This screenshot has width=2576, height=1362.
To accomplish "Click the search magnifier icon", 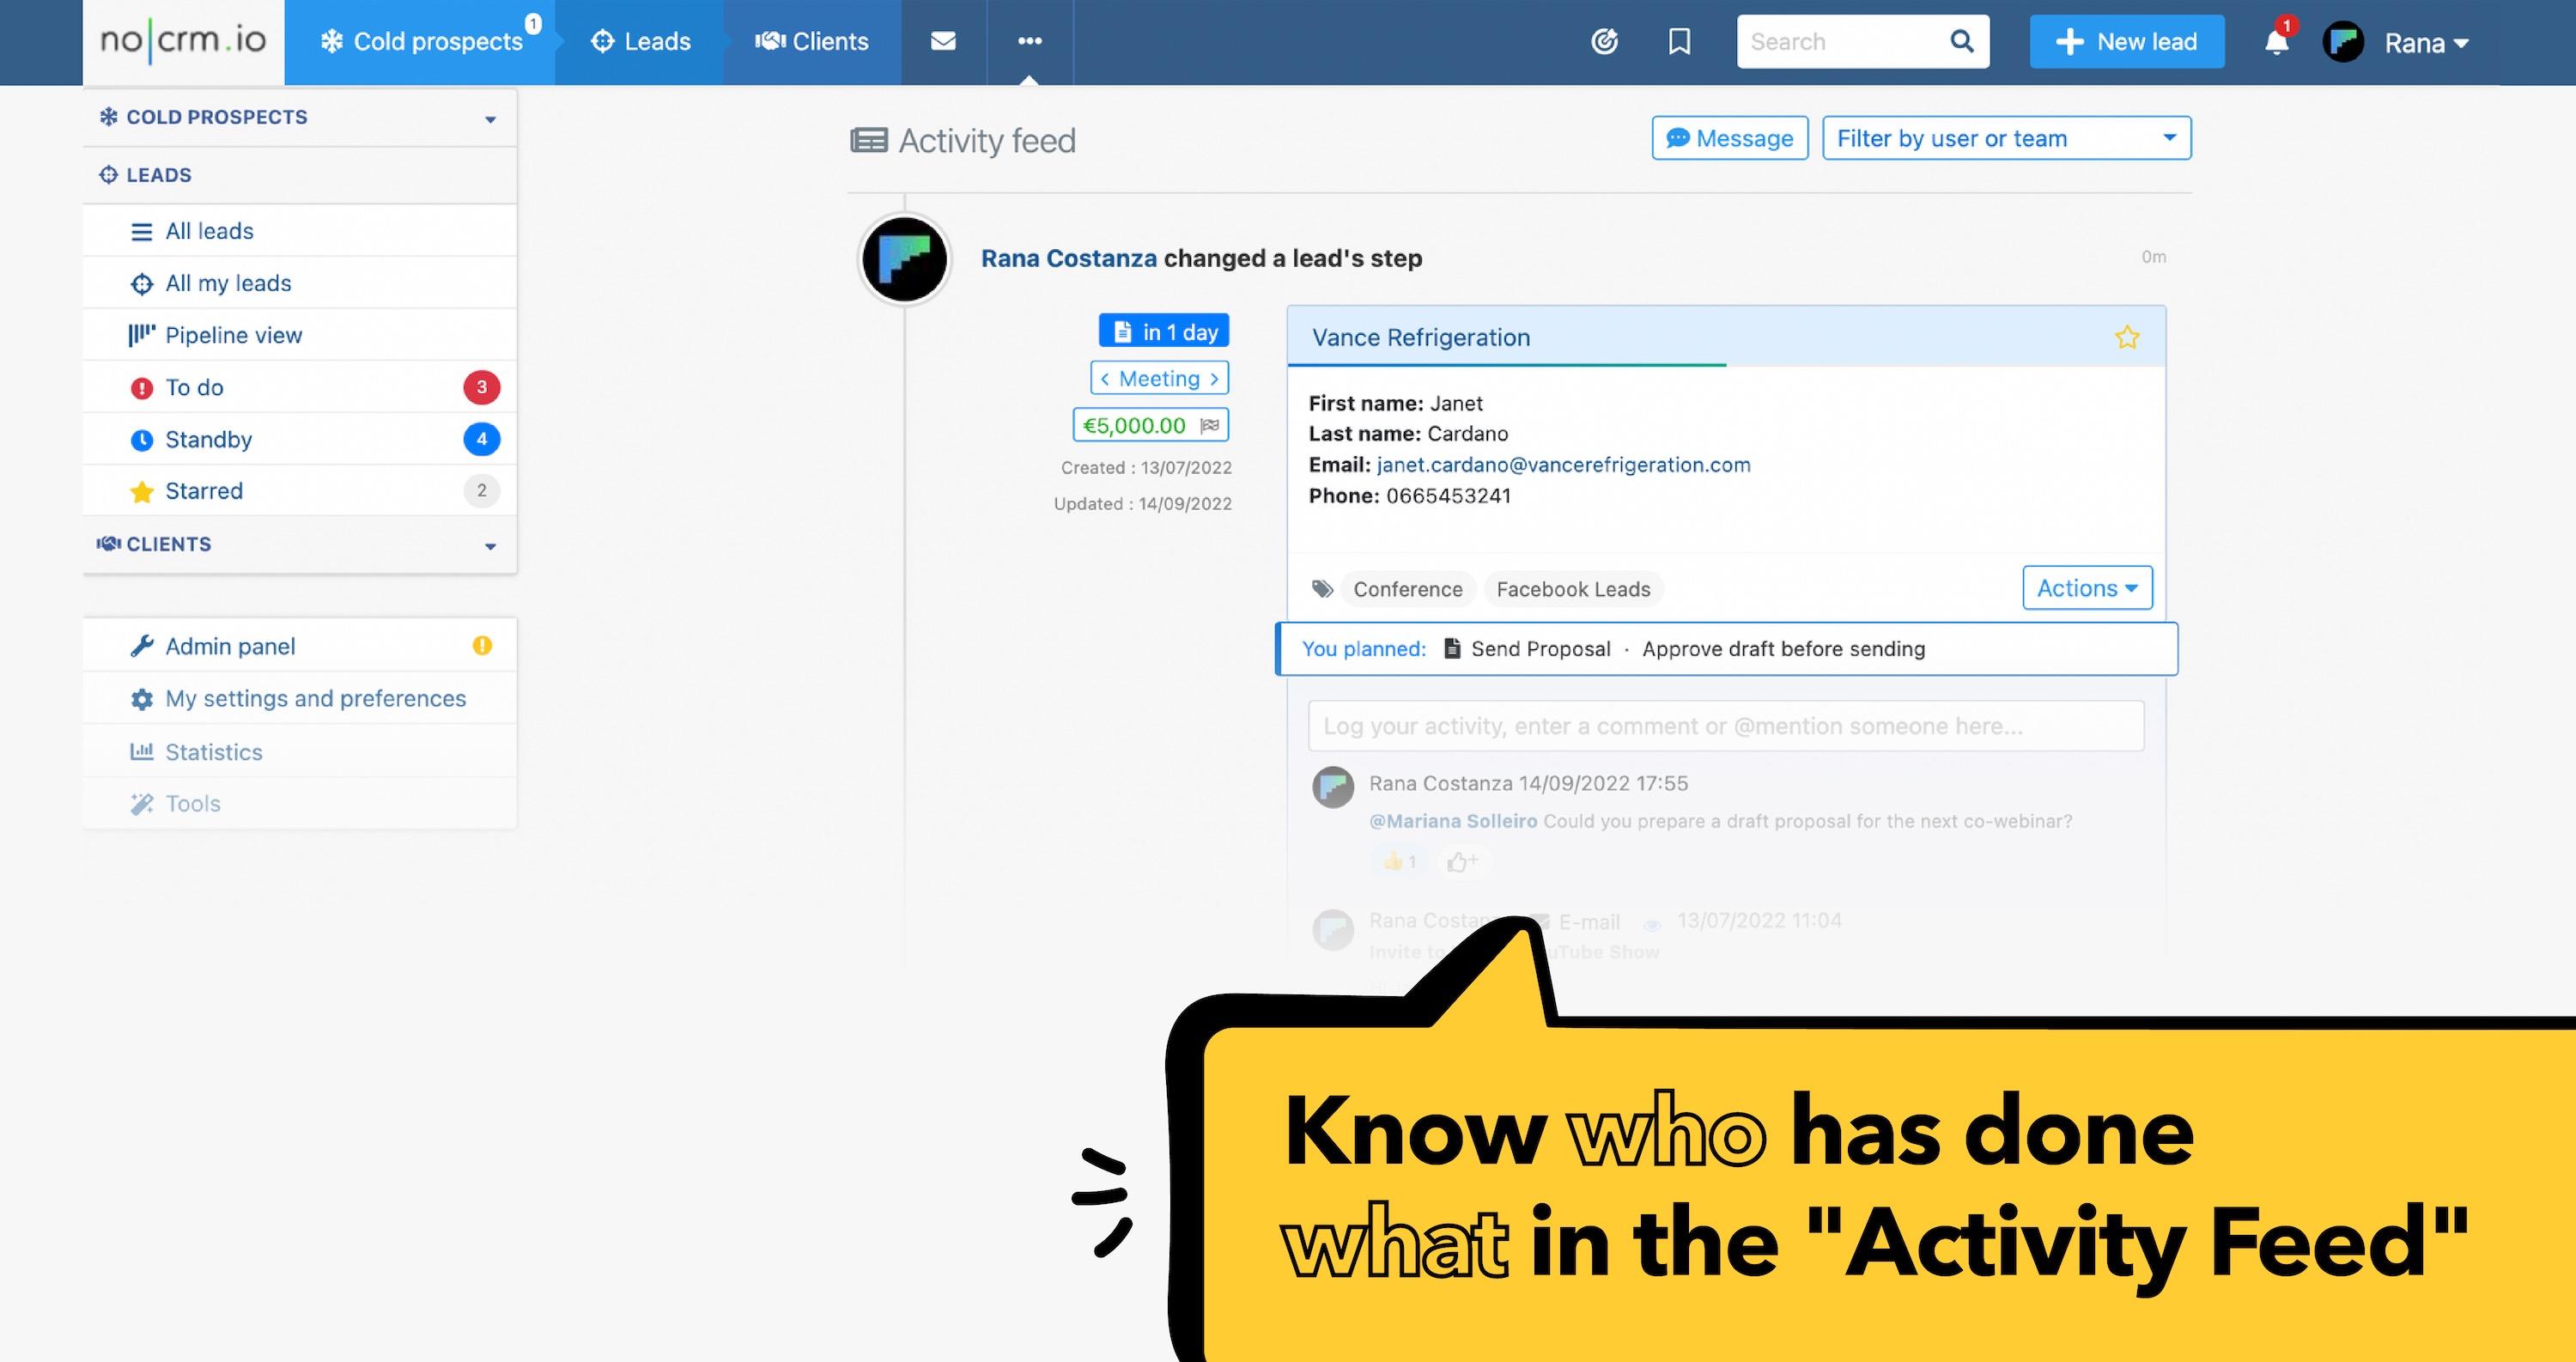I will (1961, 41).
